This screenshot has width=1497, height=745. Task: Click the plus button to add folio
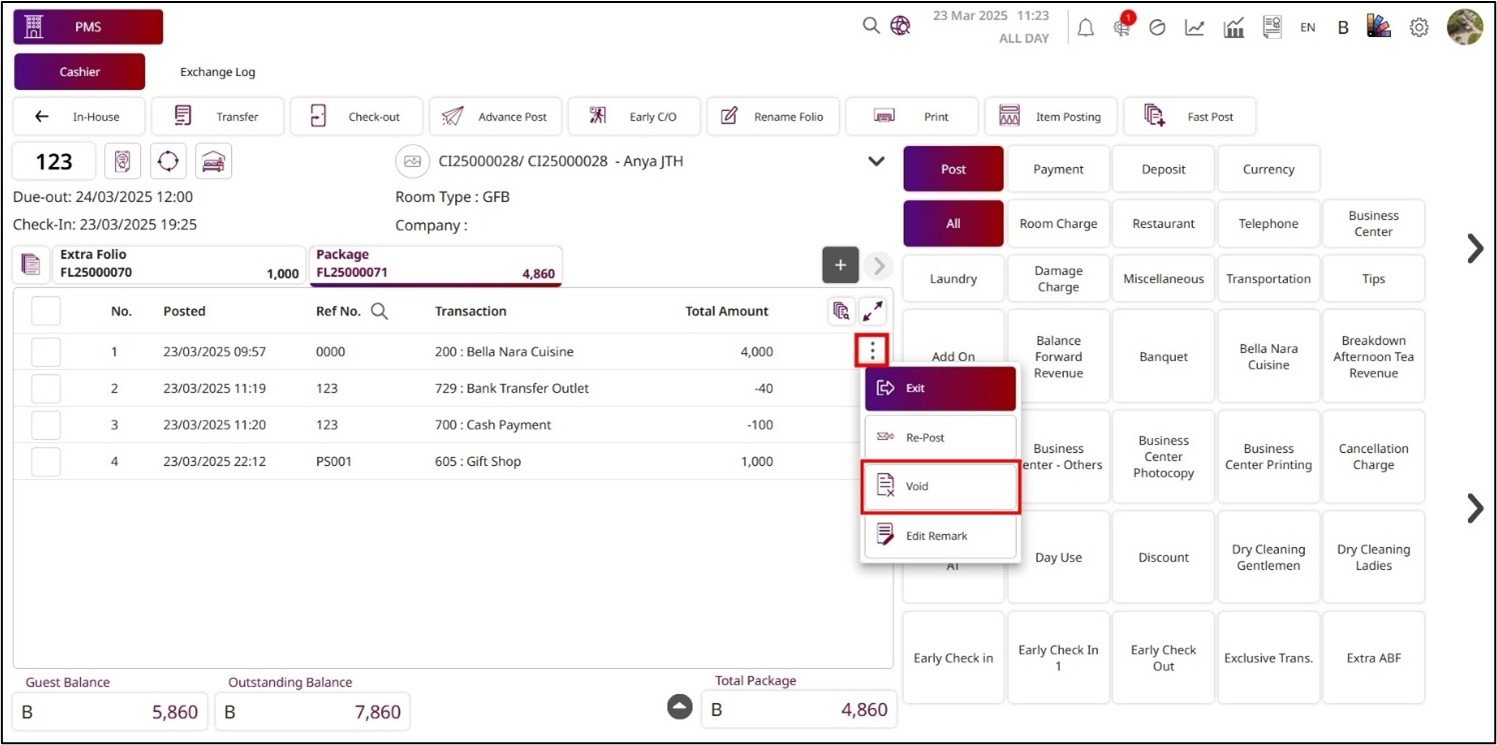coord(840,265)
